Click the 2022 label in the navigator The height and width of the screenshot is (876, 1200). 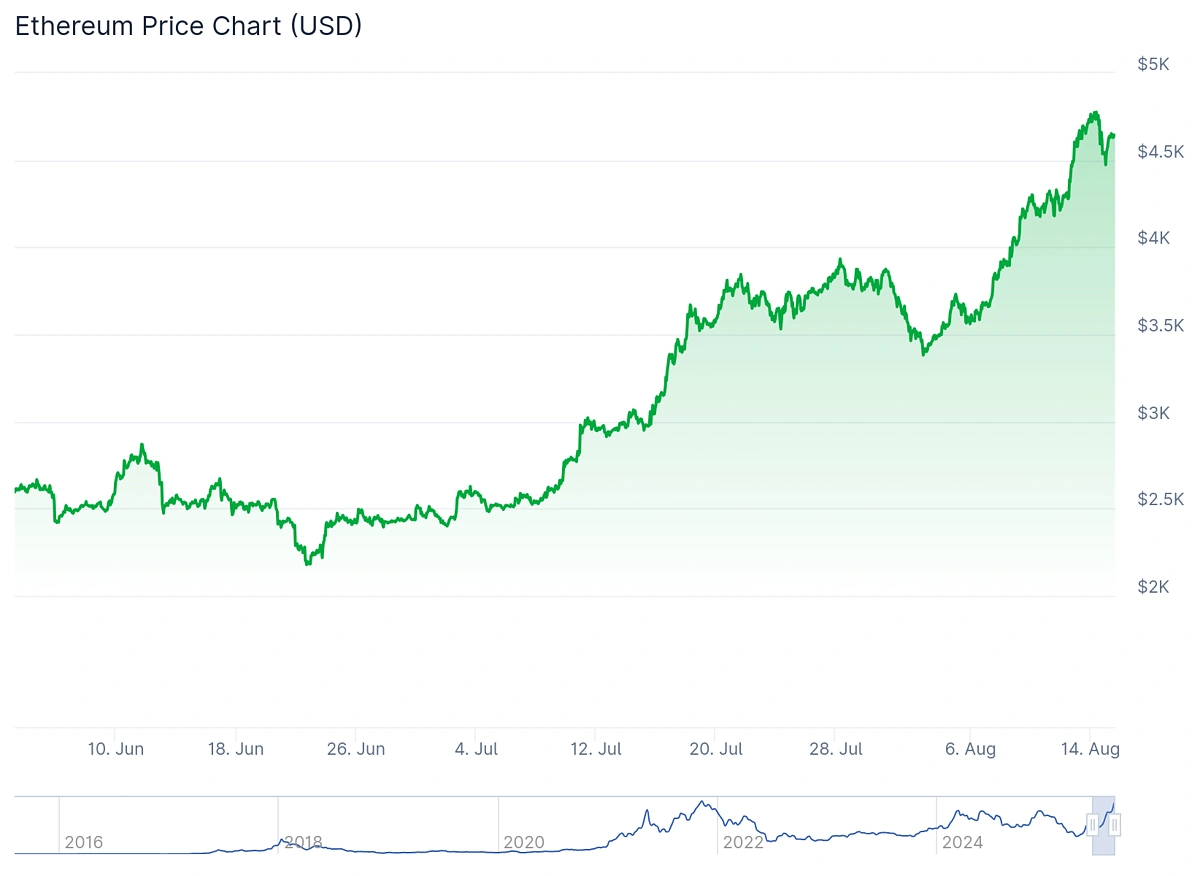743,843
